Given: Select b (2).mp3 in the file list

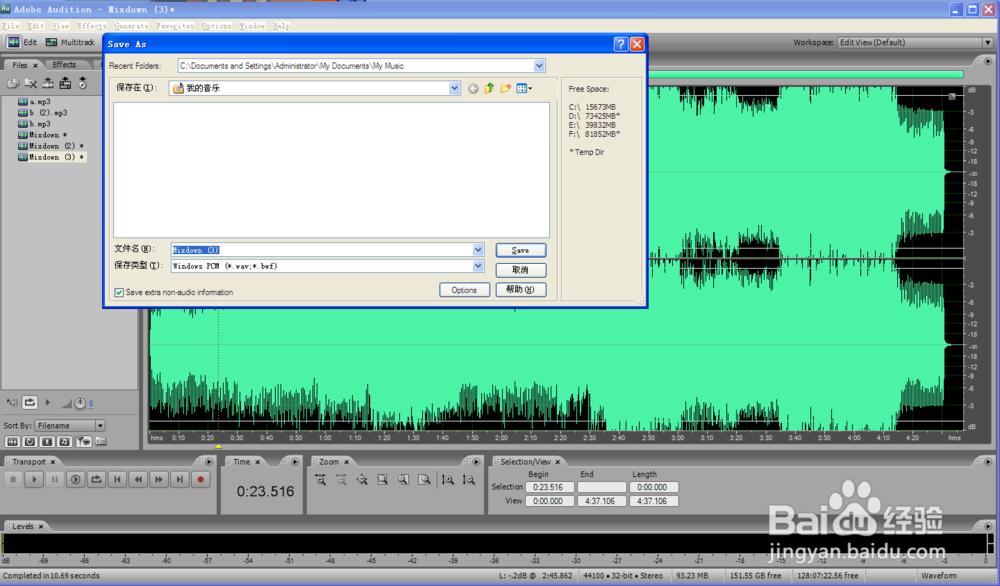Looking at the screenshot, I should [x=48, y=113].
